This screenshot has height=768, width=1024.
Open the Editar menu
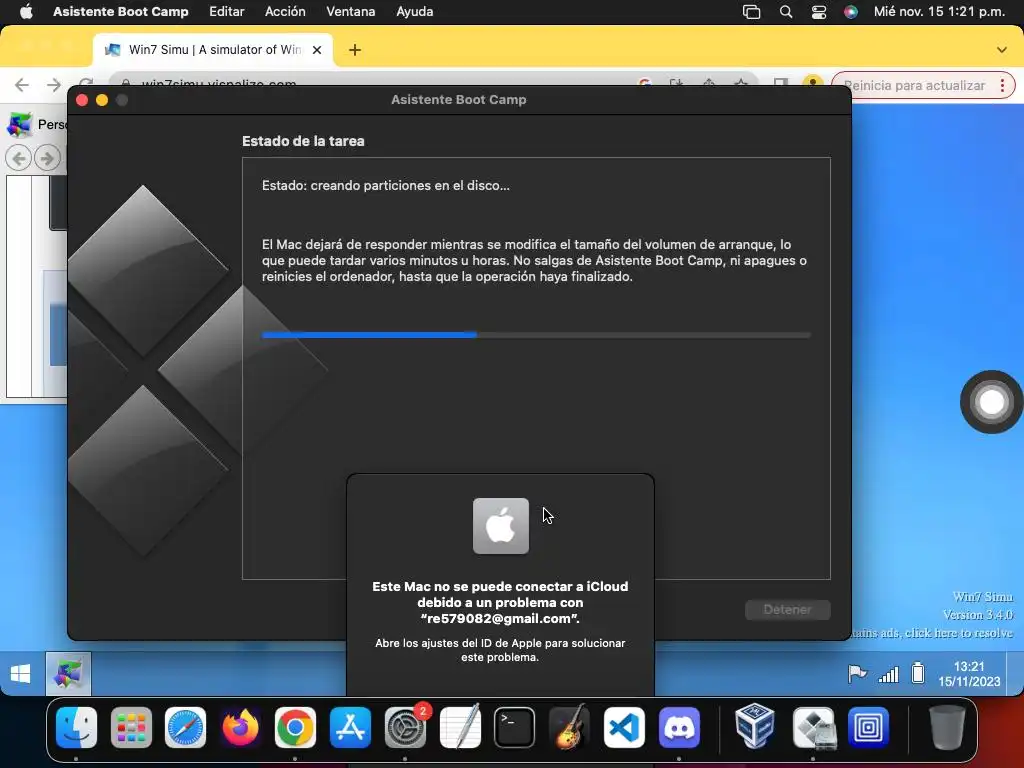(227, 12)
